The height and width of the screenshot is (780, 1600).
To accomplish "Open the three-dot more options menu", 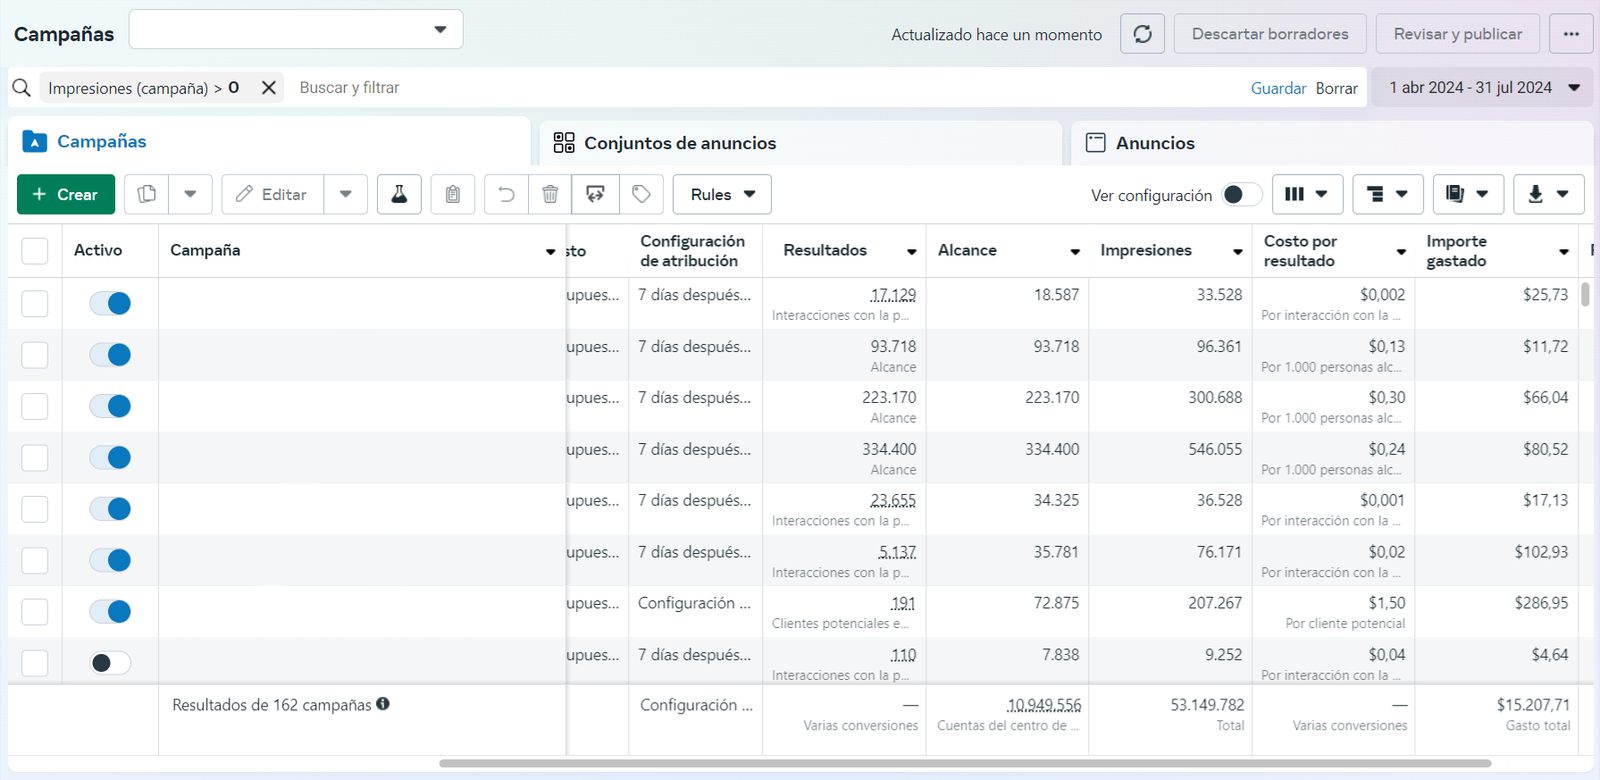I will coord(1571,34).
